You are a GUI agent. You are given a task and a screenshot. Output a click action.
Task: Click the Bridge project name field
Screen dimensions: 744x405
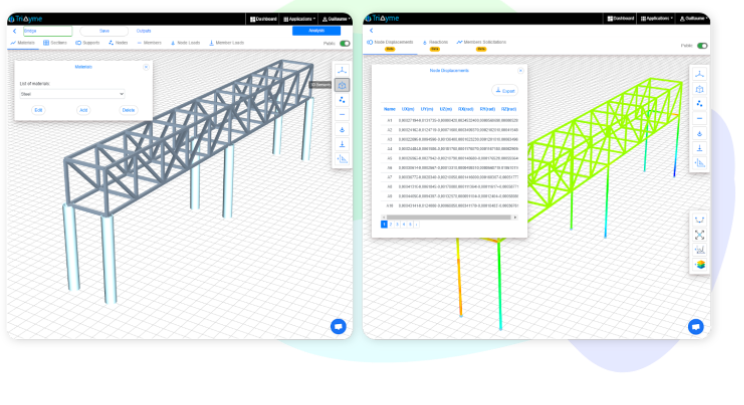(x=47, y=31)
